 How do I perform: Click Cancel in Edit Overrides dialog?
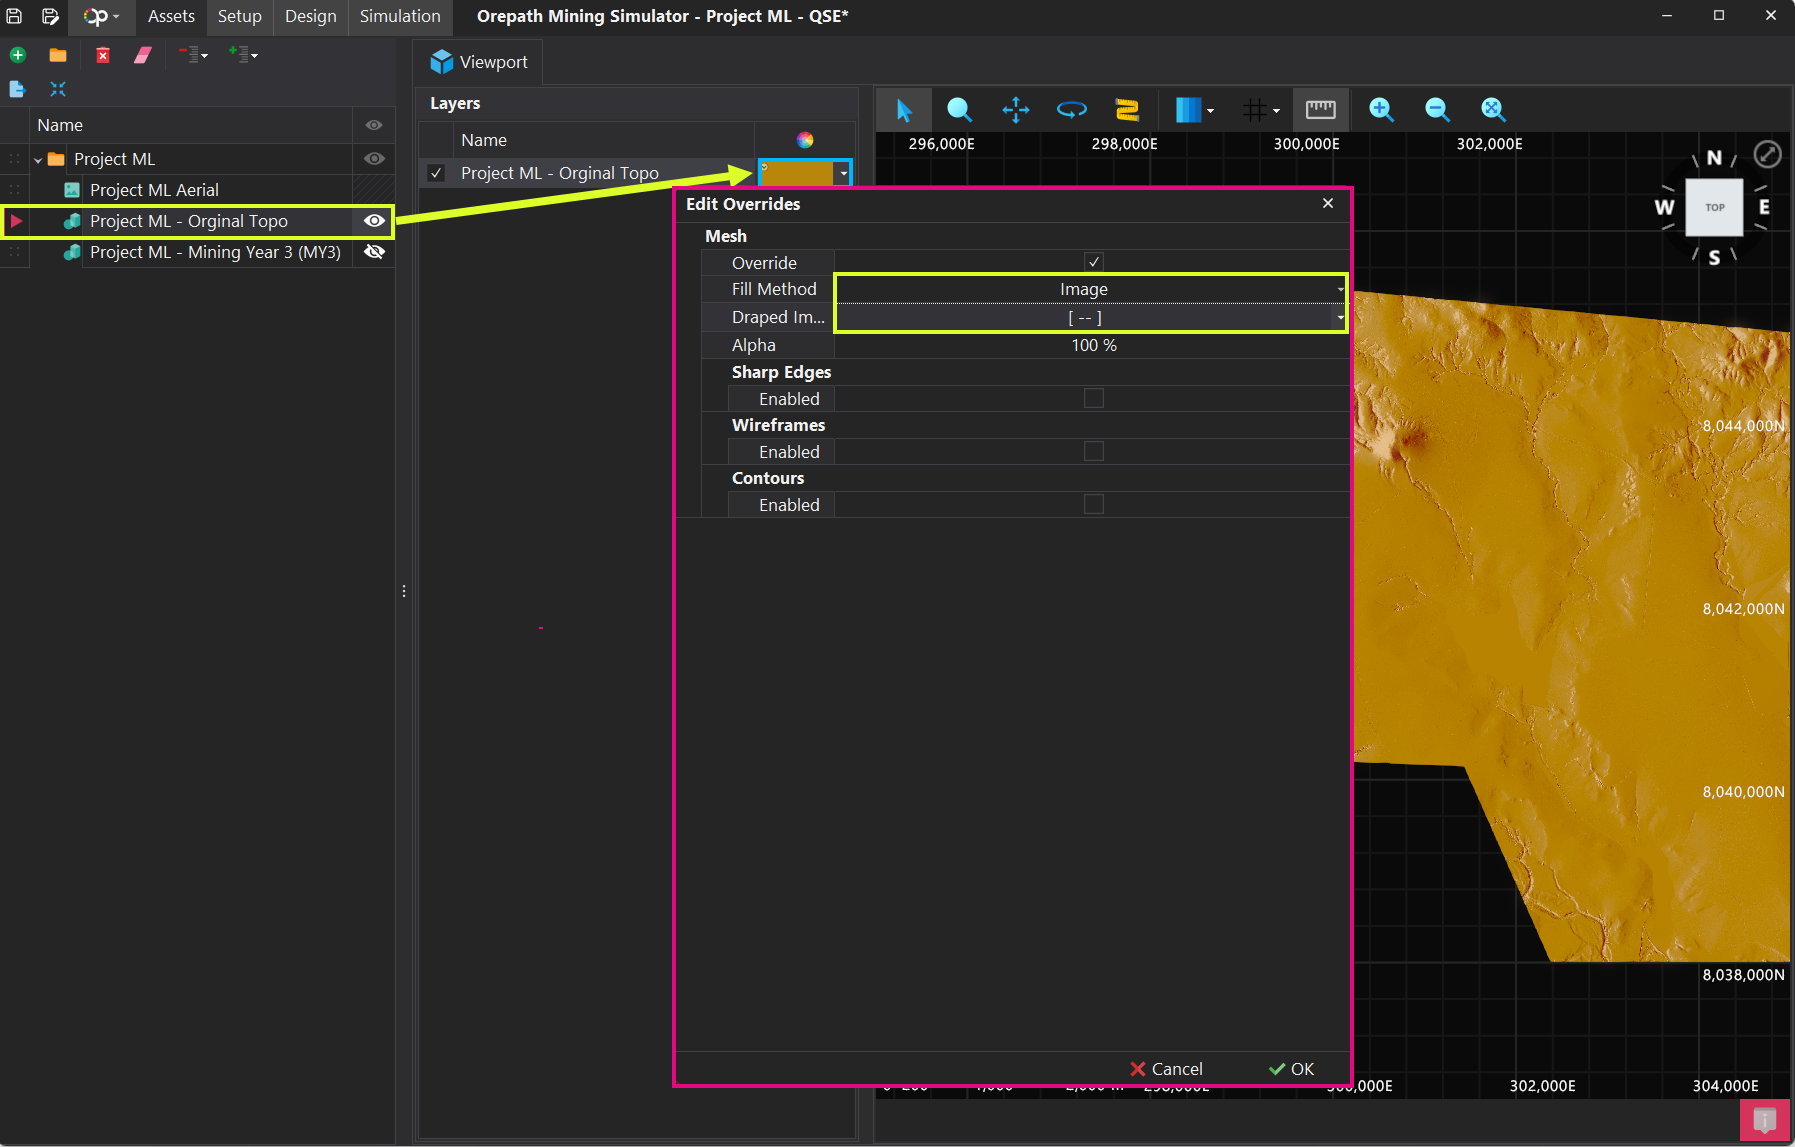1166,1069
